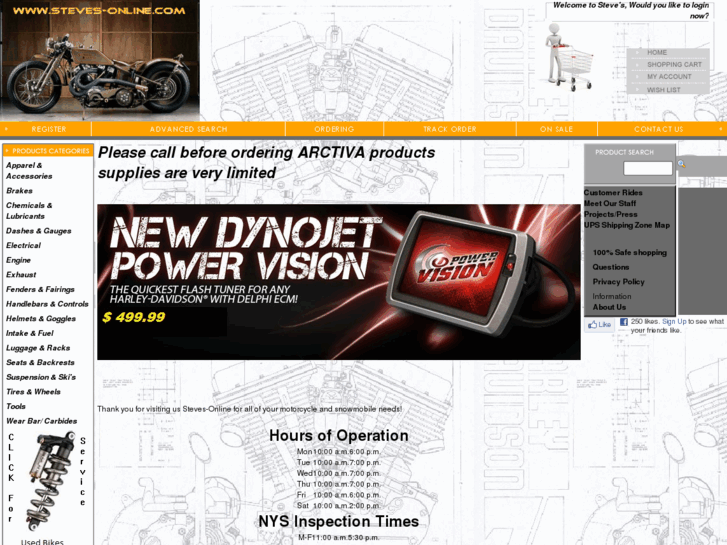
Task: Open CONTACT US in the navigation bar
Action: (x=659, y=129)
